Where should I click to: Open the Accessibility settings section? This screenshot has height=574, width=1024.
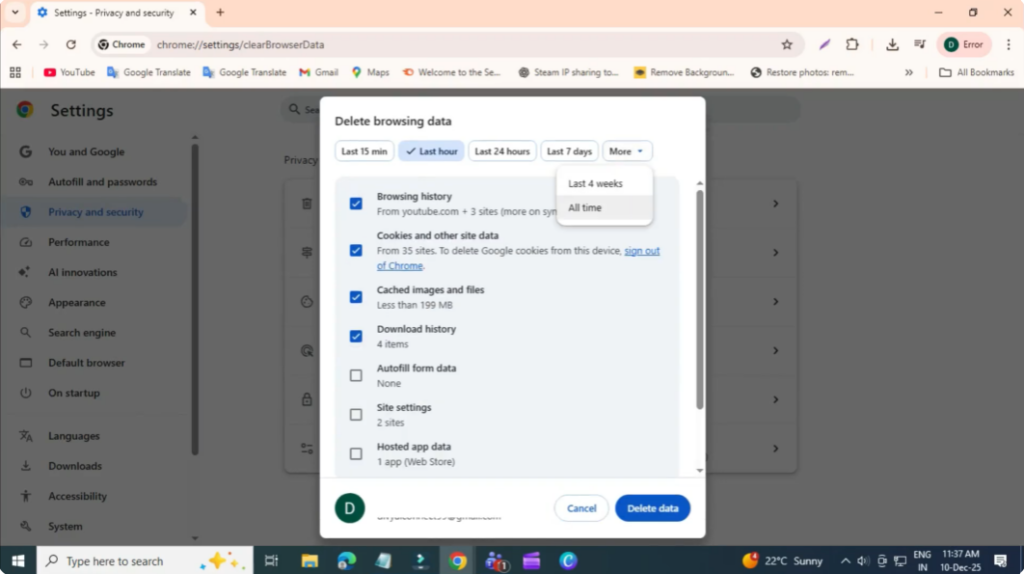pos(77,496)
